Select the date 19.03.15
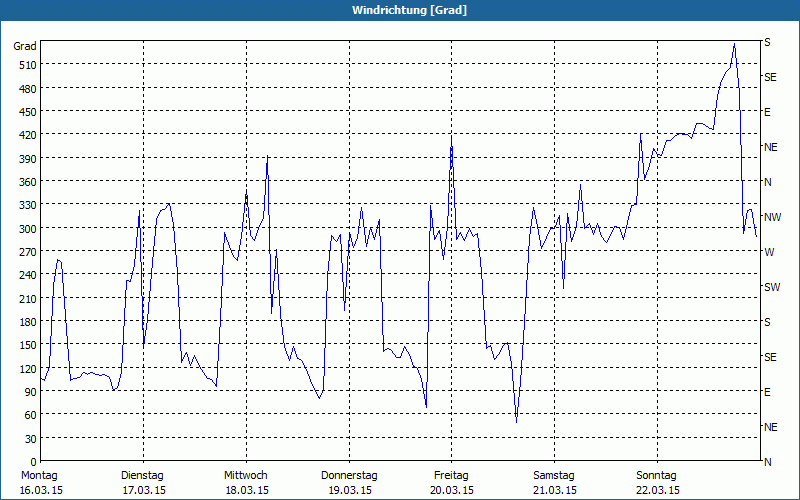Image resolution: width=800 pixels, height=500 pixels. click(x=350, y=490)
